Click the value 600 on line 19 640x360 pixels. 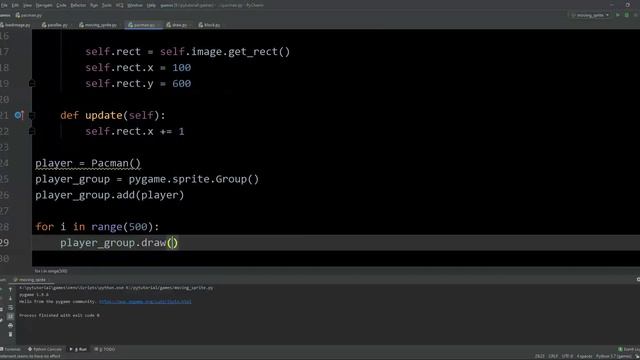click(x=182, y=84)
